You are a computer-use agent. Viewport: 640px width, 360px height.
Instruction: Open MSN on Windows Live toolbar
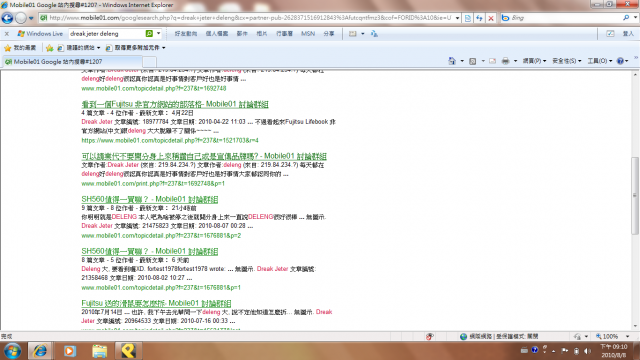pos(308,34)
